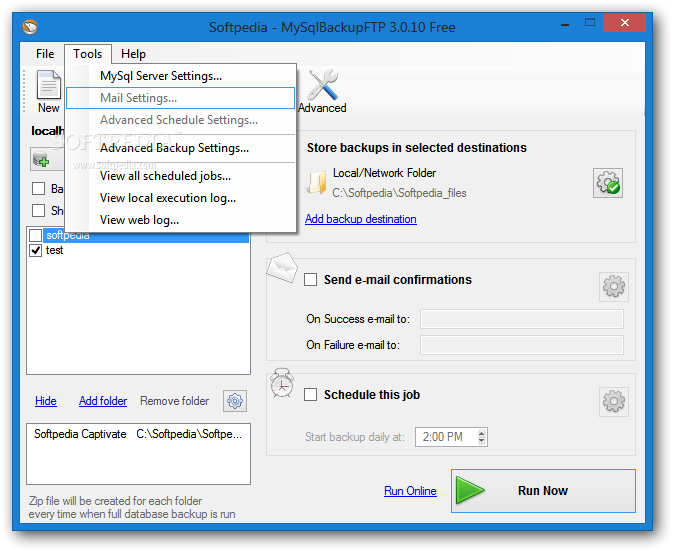Open the Help menu
Screen dimensions: 673x551
[x=133, y=54]
